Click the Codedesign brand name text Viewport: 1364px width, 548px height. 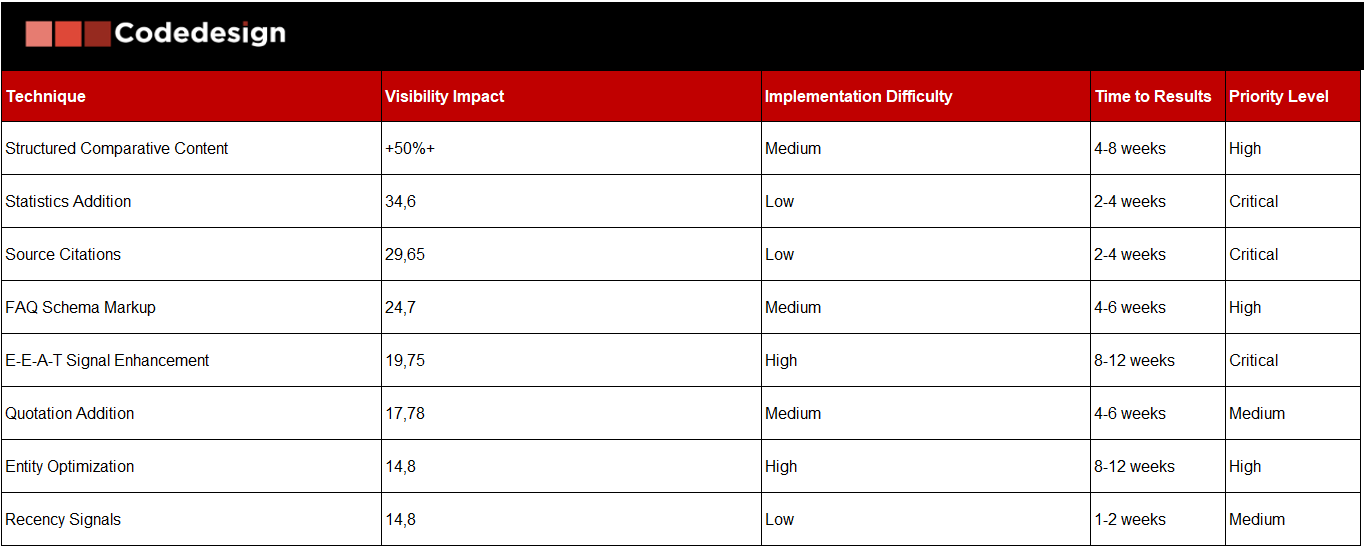(x=200, y=34)
